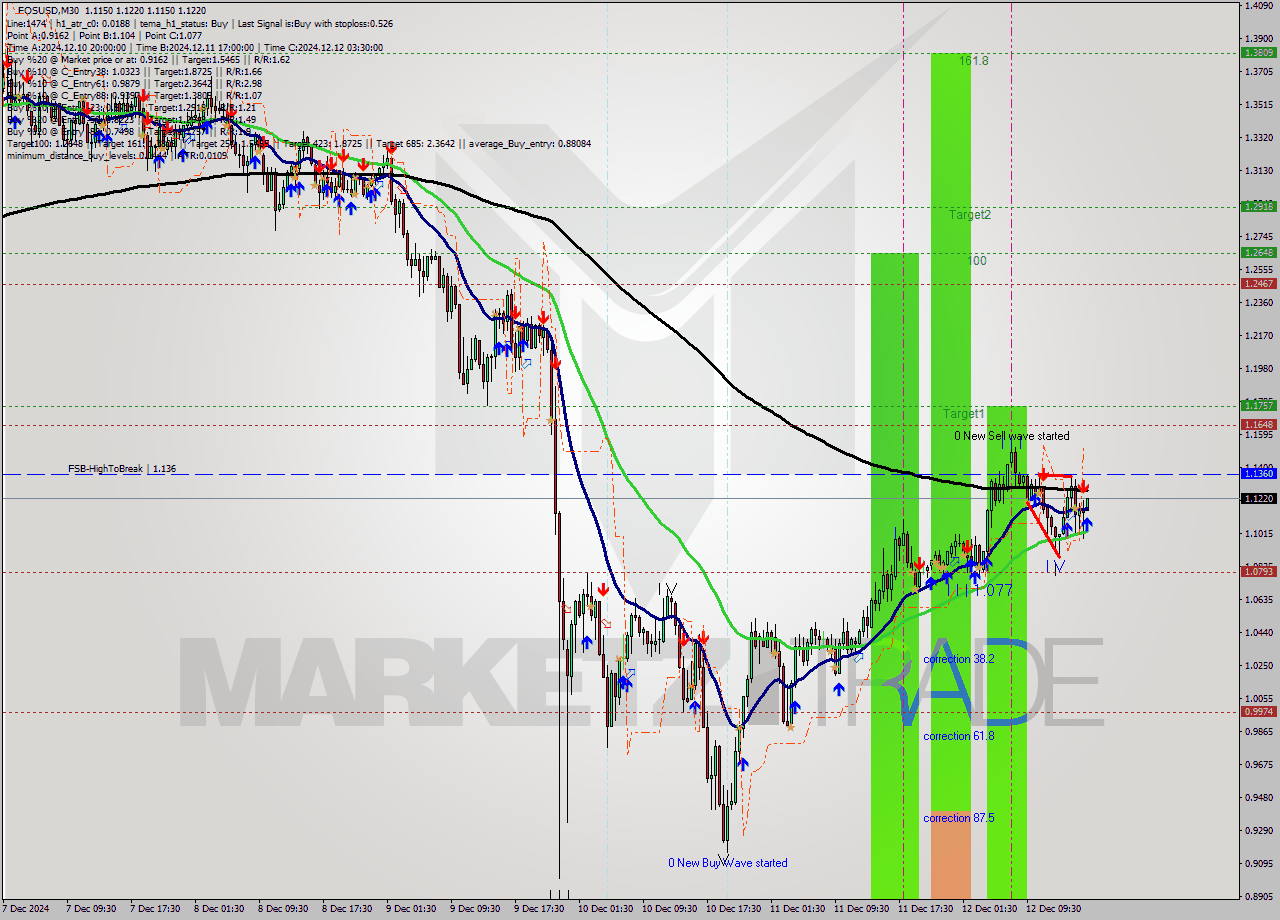This screenshot has width=1280, height=920.
Task: Click the 'correction 61.8' label
Action: coord(959,736)
